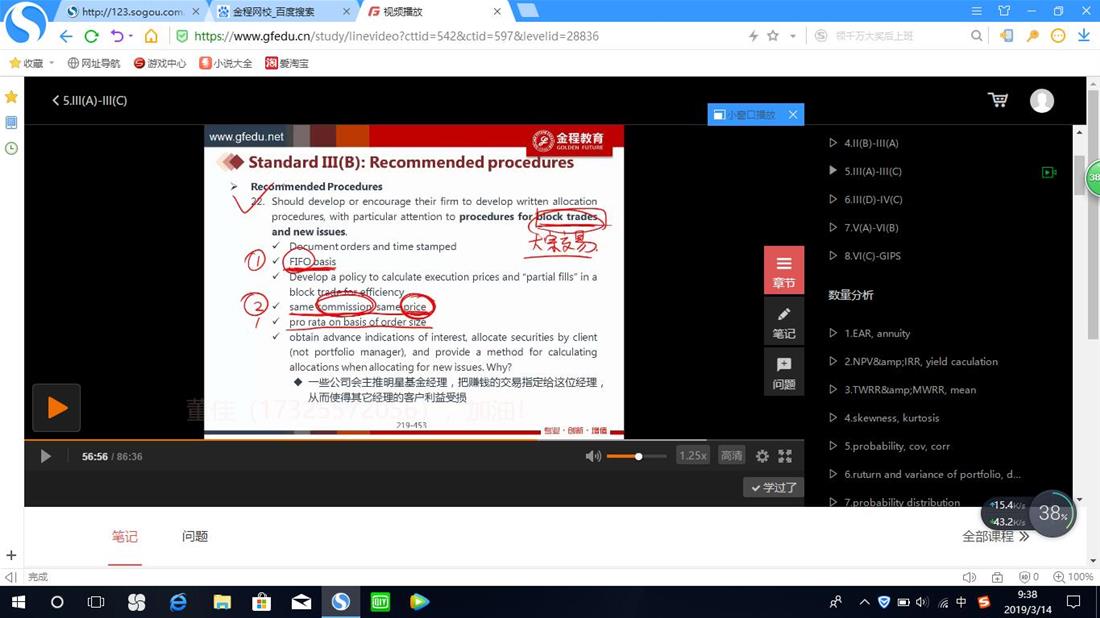Image resolution: width=1100 pixels, height=618 pixels.
Task: Open the 1.25x playback speed menu
Action: click(692, 455)
